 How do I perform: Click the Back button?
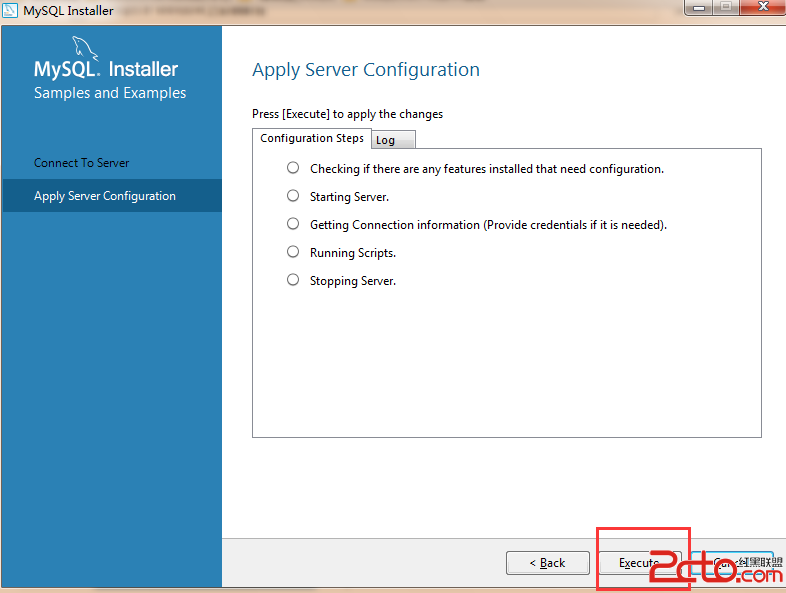[x=547, y=563]
